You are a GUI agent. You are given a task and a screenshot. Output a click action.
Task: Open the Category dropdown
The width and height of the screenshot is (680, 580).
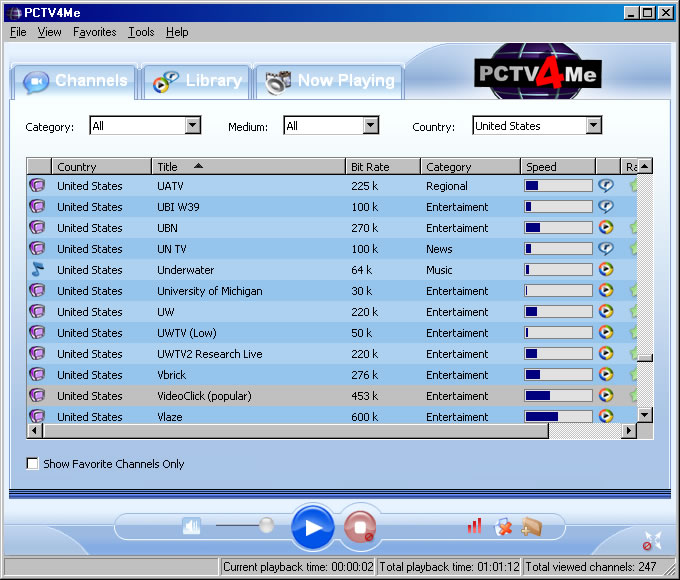[x=193, y=125]
